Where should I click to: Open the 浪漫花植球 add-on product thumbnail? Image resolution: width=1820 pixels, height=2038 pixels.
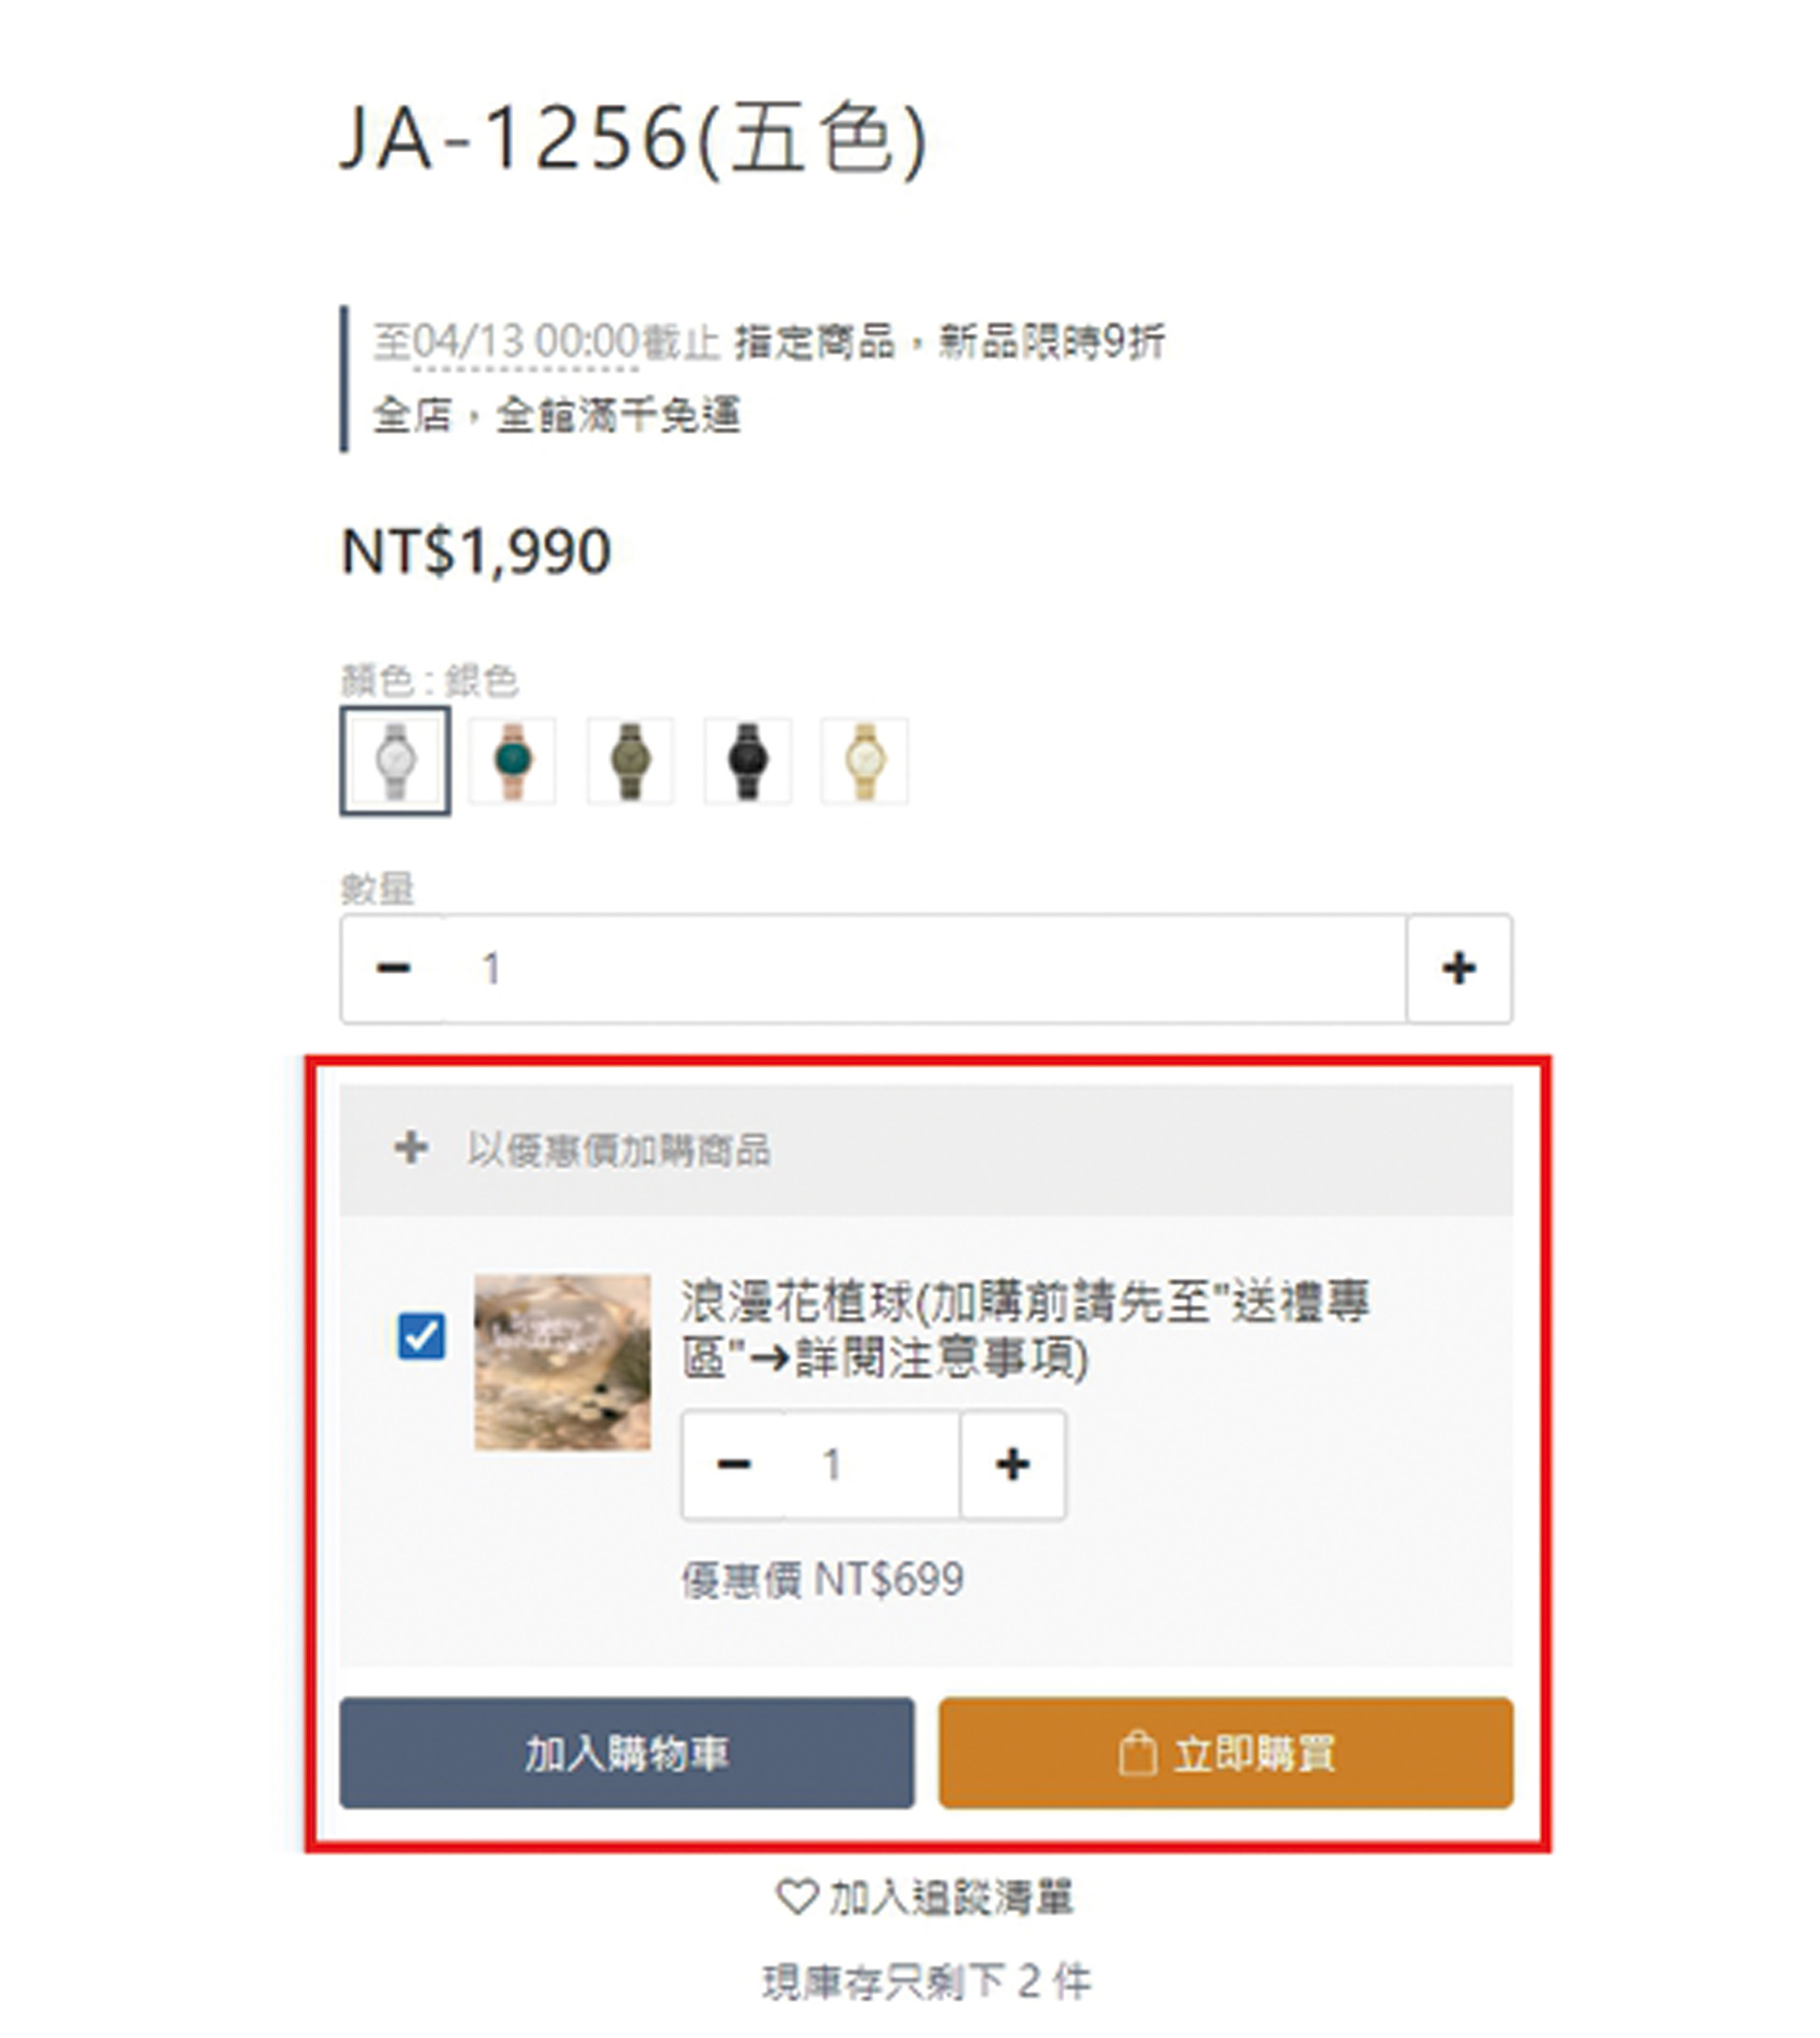[562, 1362]
